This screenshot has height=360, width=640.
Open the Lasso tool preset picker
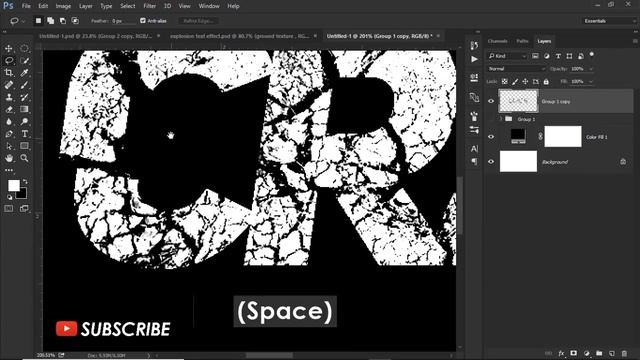tap(17, 20)
